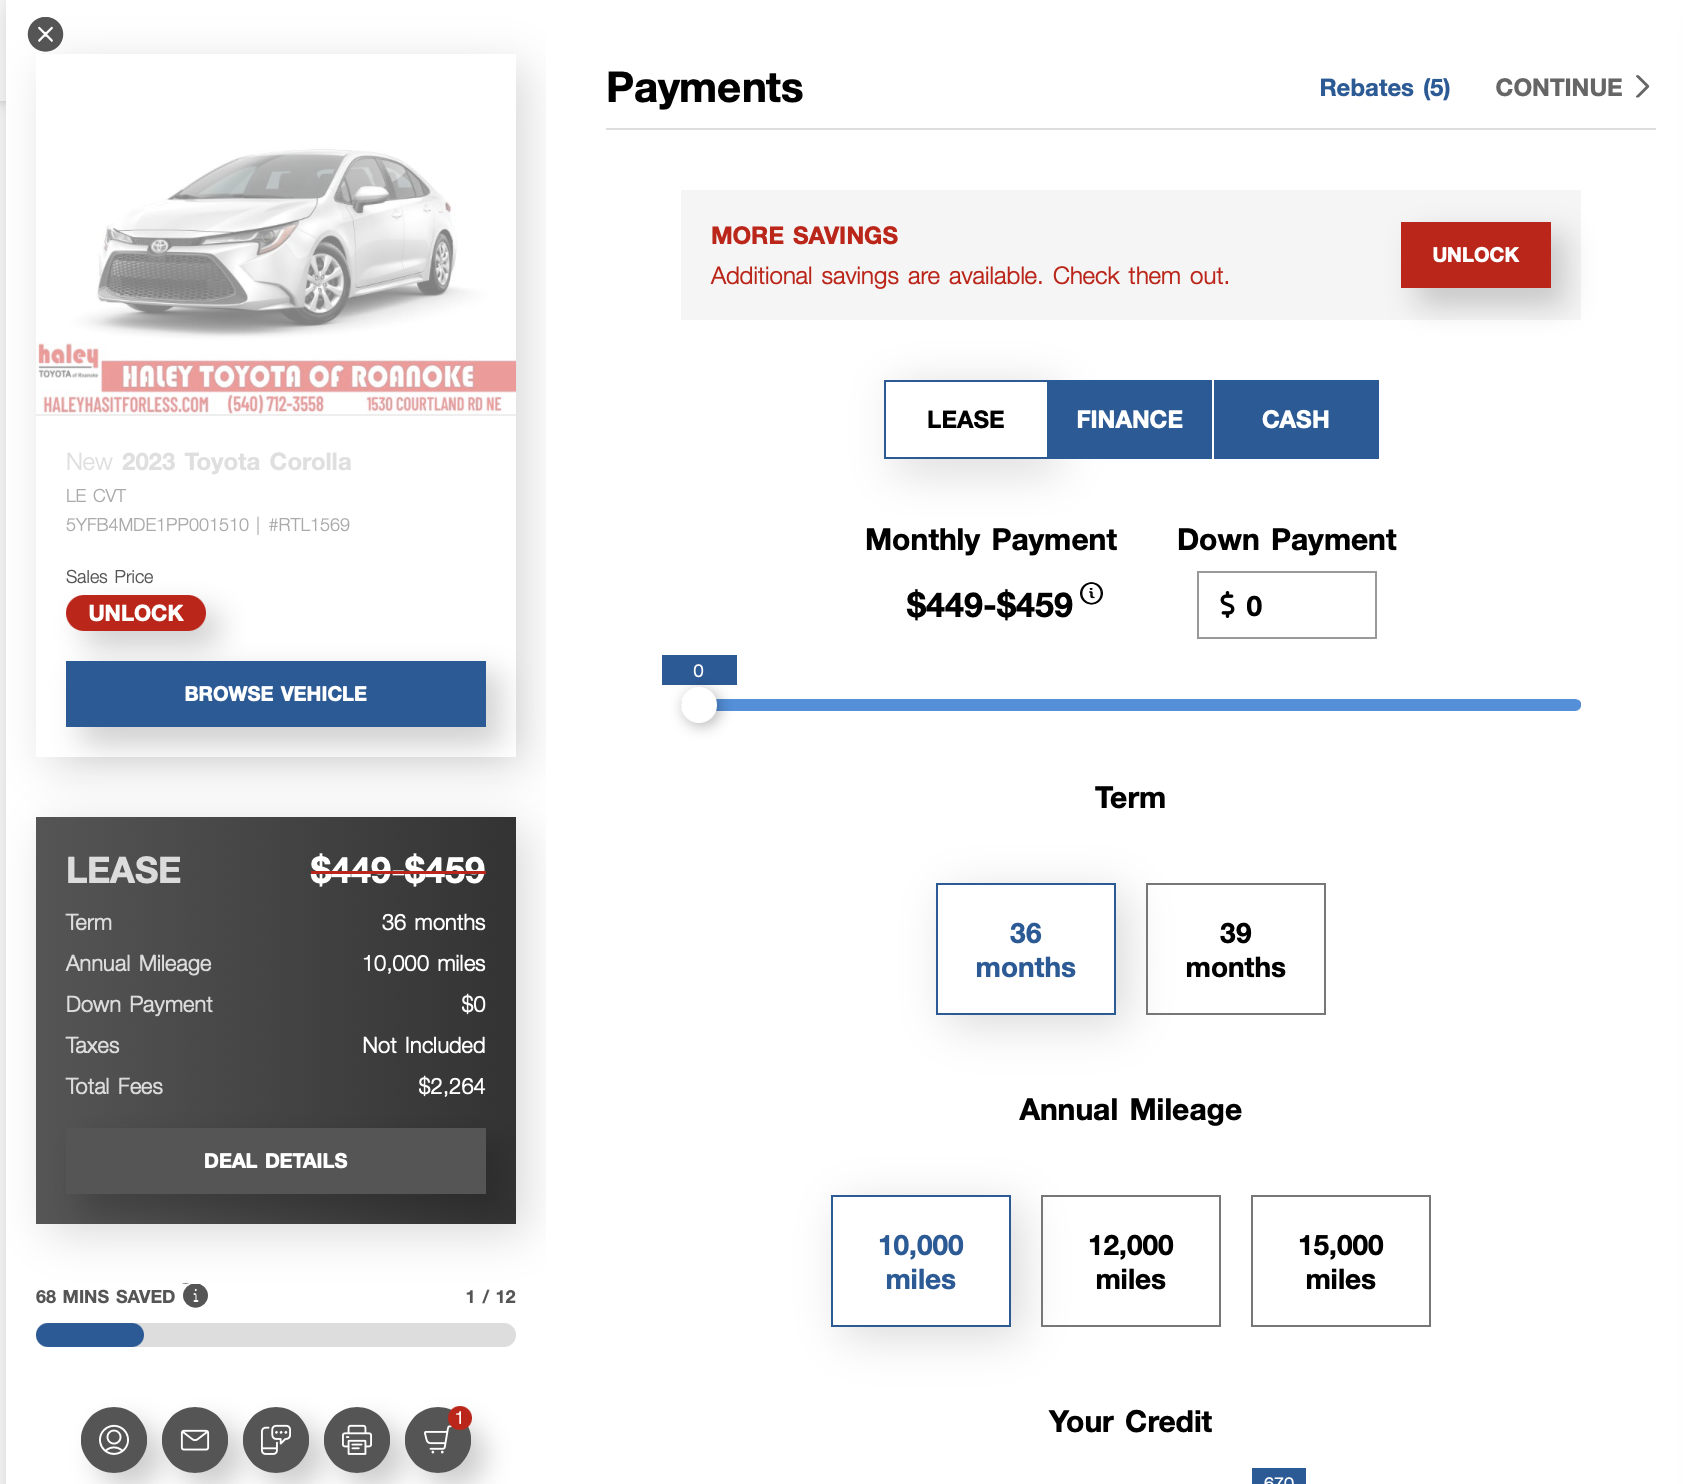Unlock the Sales Price
This screenshot has height=1484, width=1684.
pos(136,613)
